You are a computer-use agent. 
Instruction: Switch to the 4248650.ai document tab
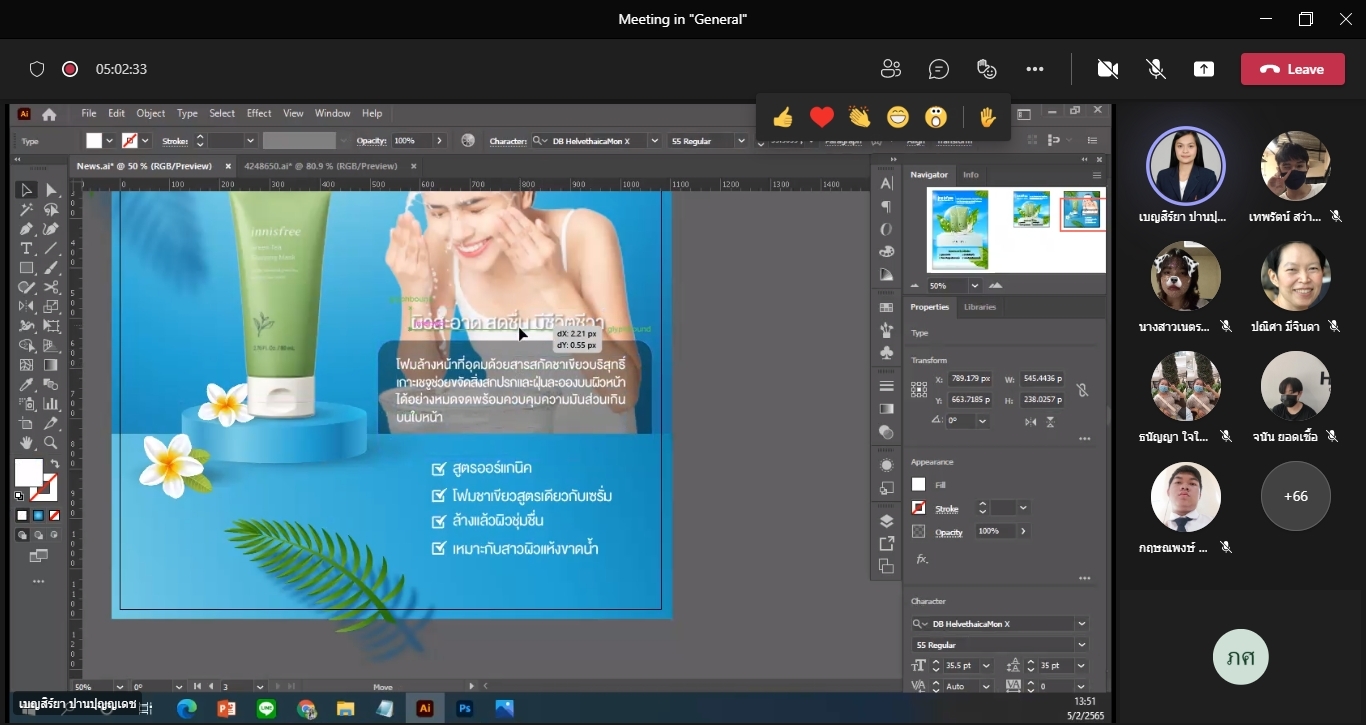320,166
